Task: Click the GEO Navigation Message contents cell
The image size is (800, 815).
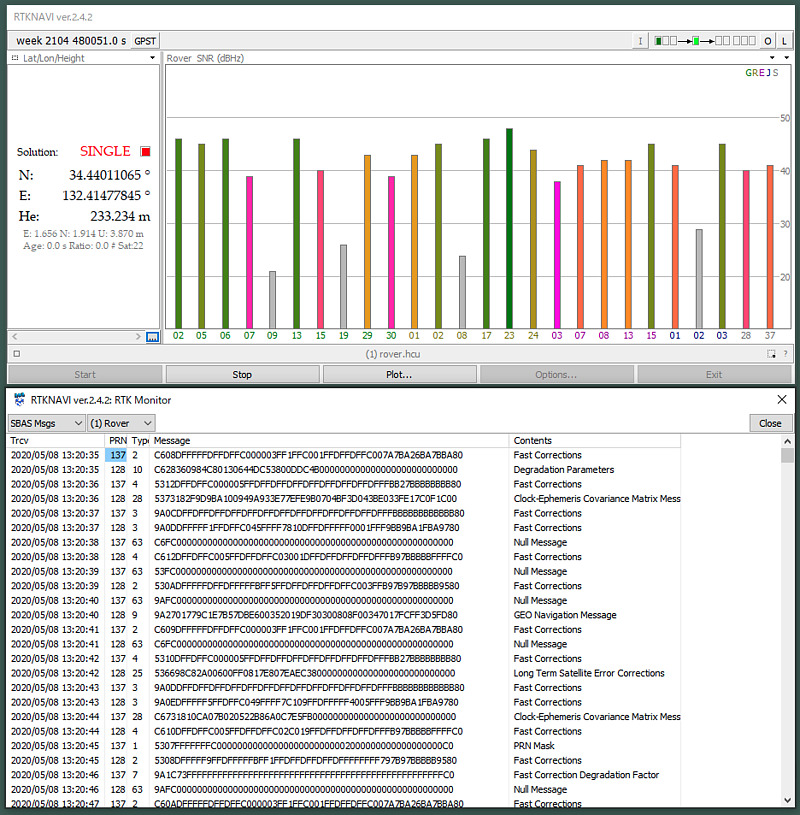Action: click(565, 615)
